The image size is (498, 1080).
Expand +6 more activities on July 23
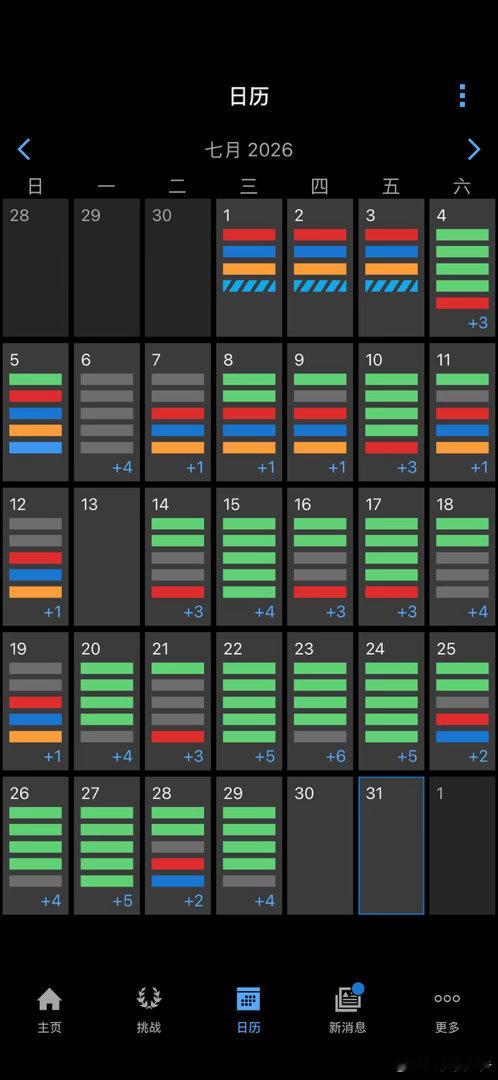click(x=335, y=756)
